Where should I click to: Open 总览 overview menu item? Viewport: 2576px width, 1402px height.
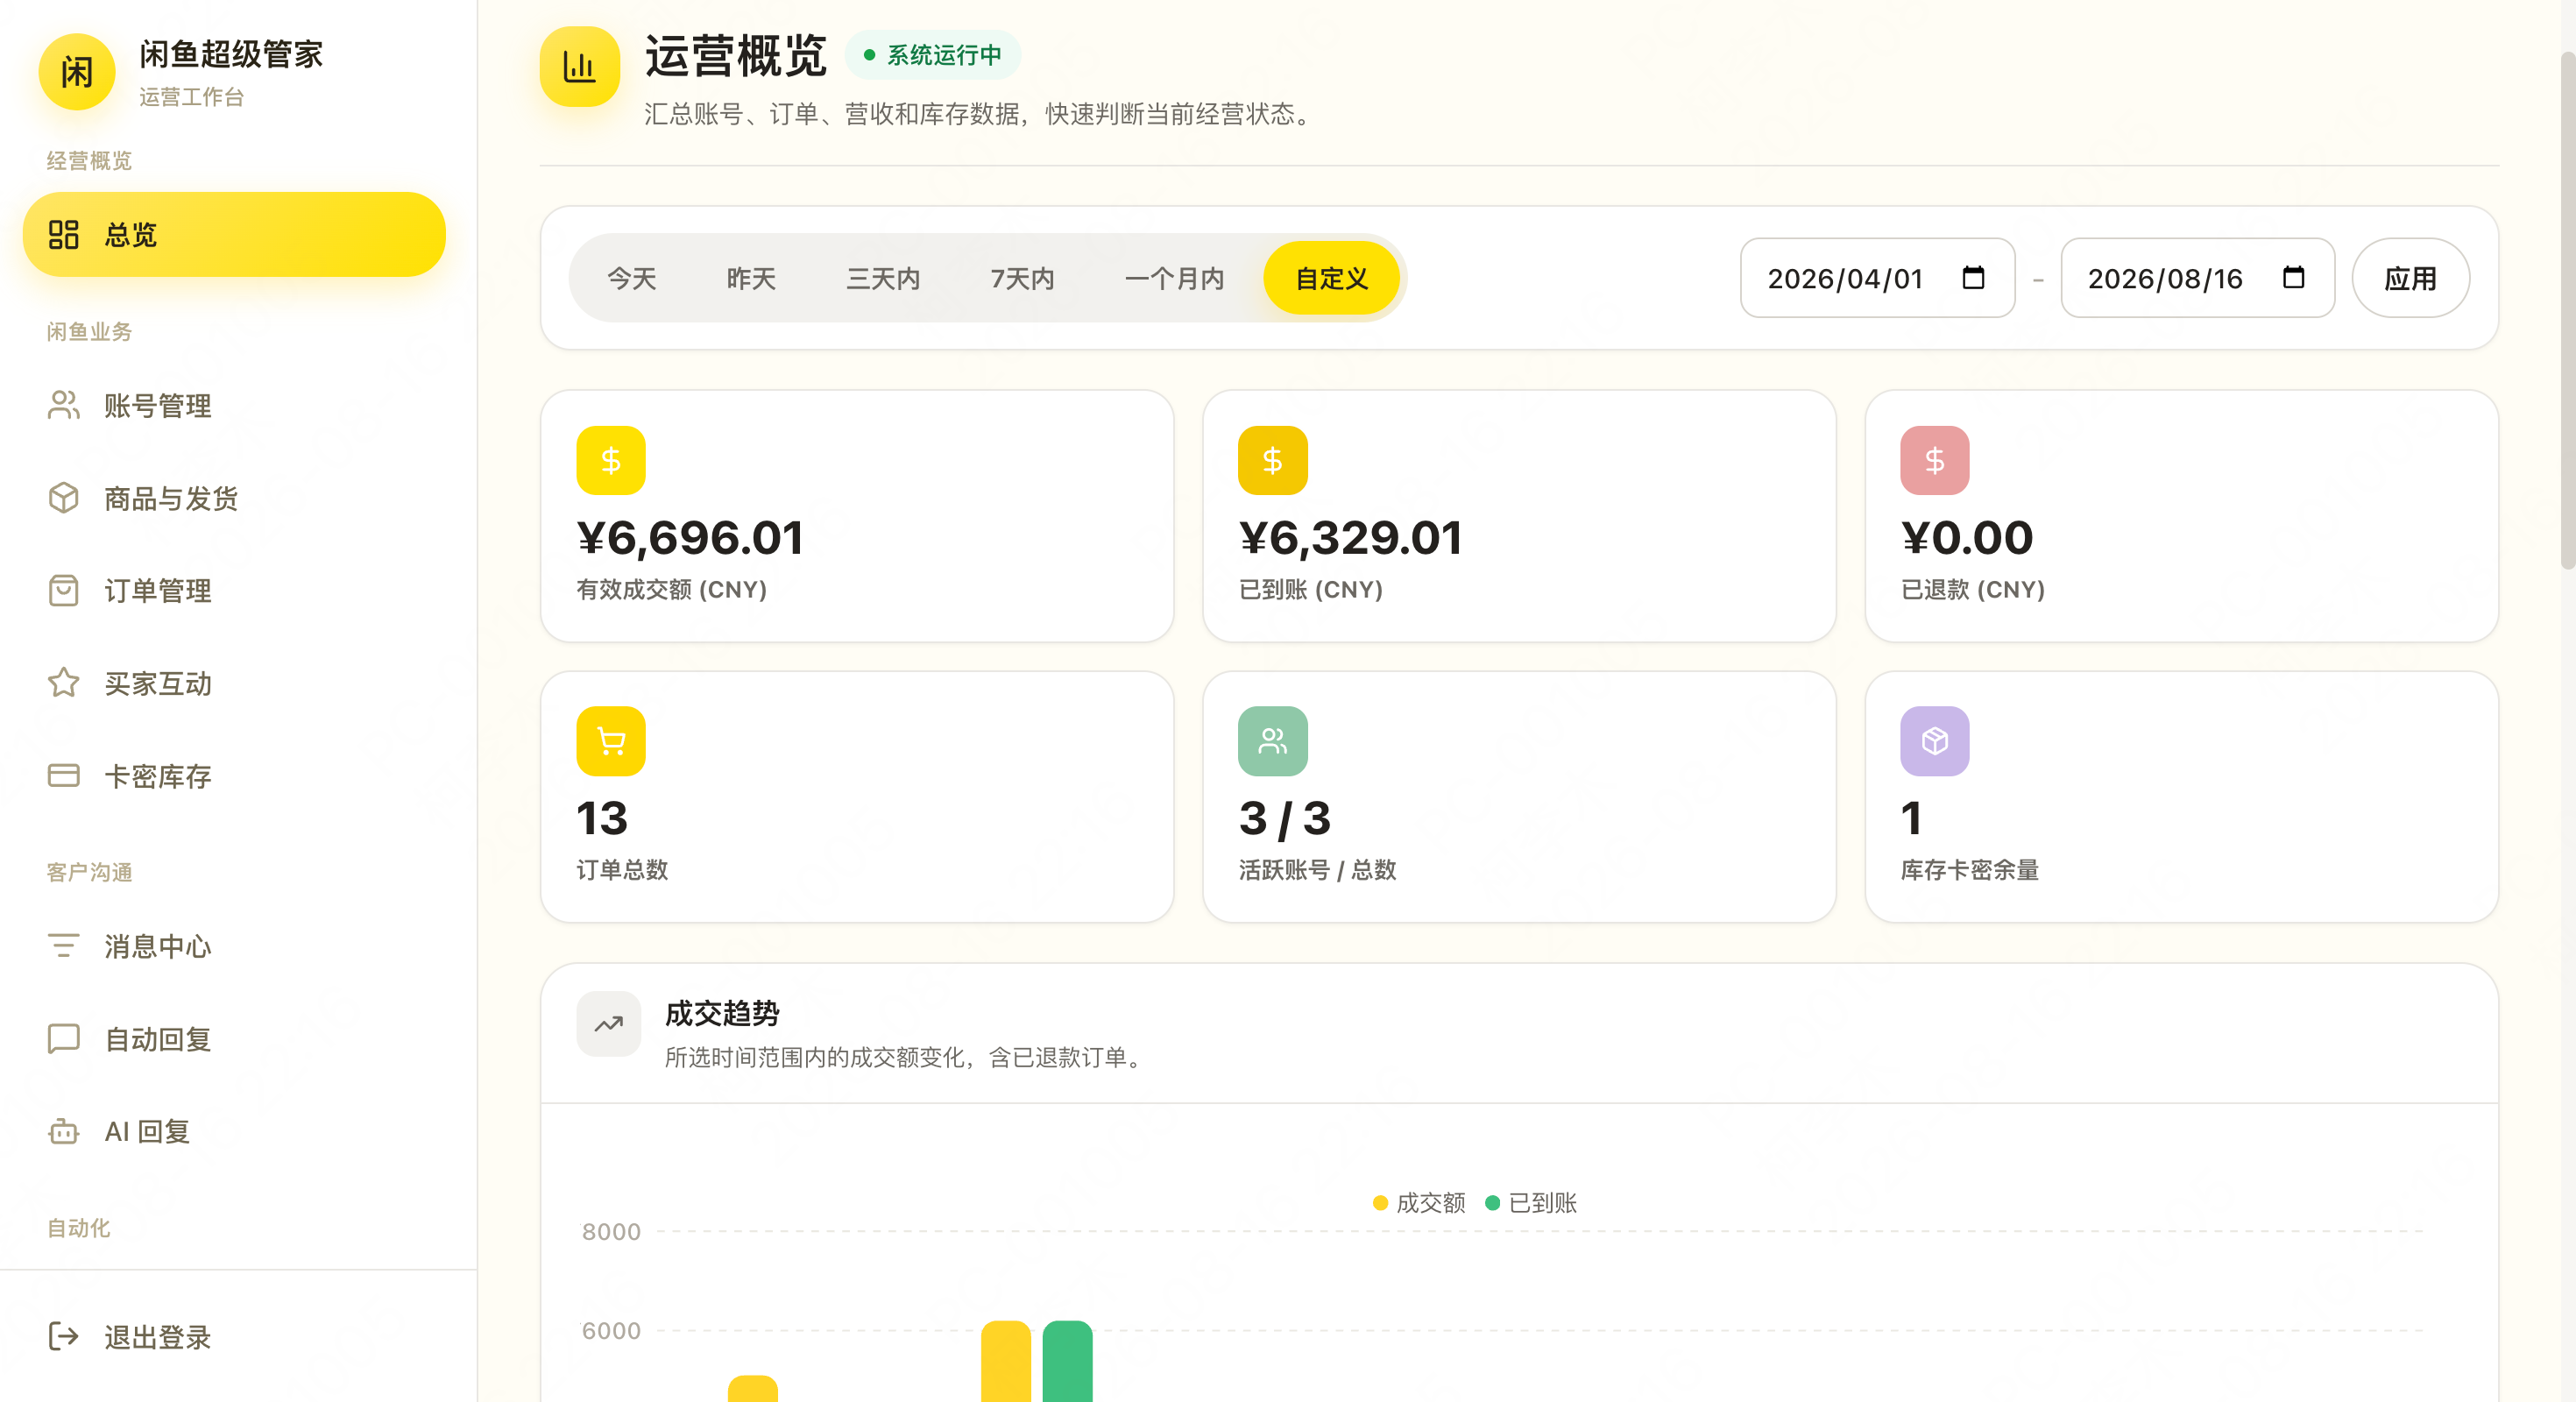234,235
